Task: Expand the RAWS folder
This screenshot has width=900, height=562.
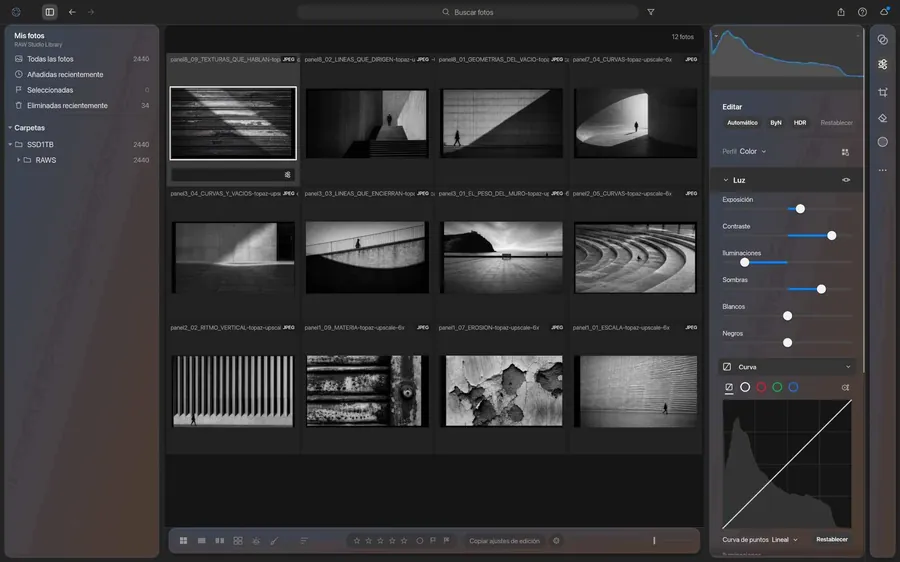Action: click(x=18, y=160)
